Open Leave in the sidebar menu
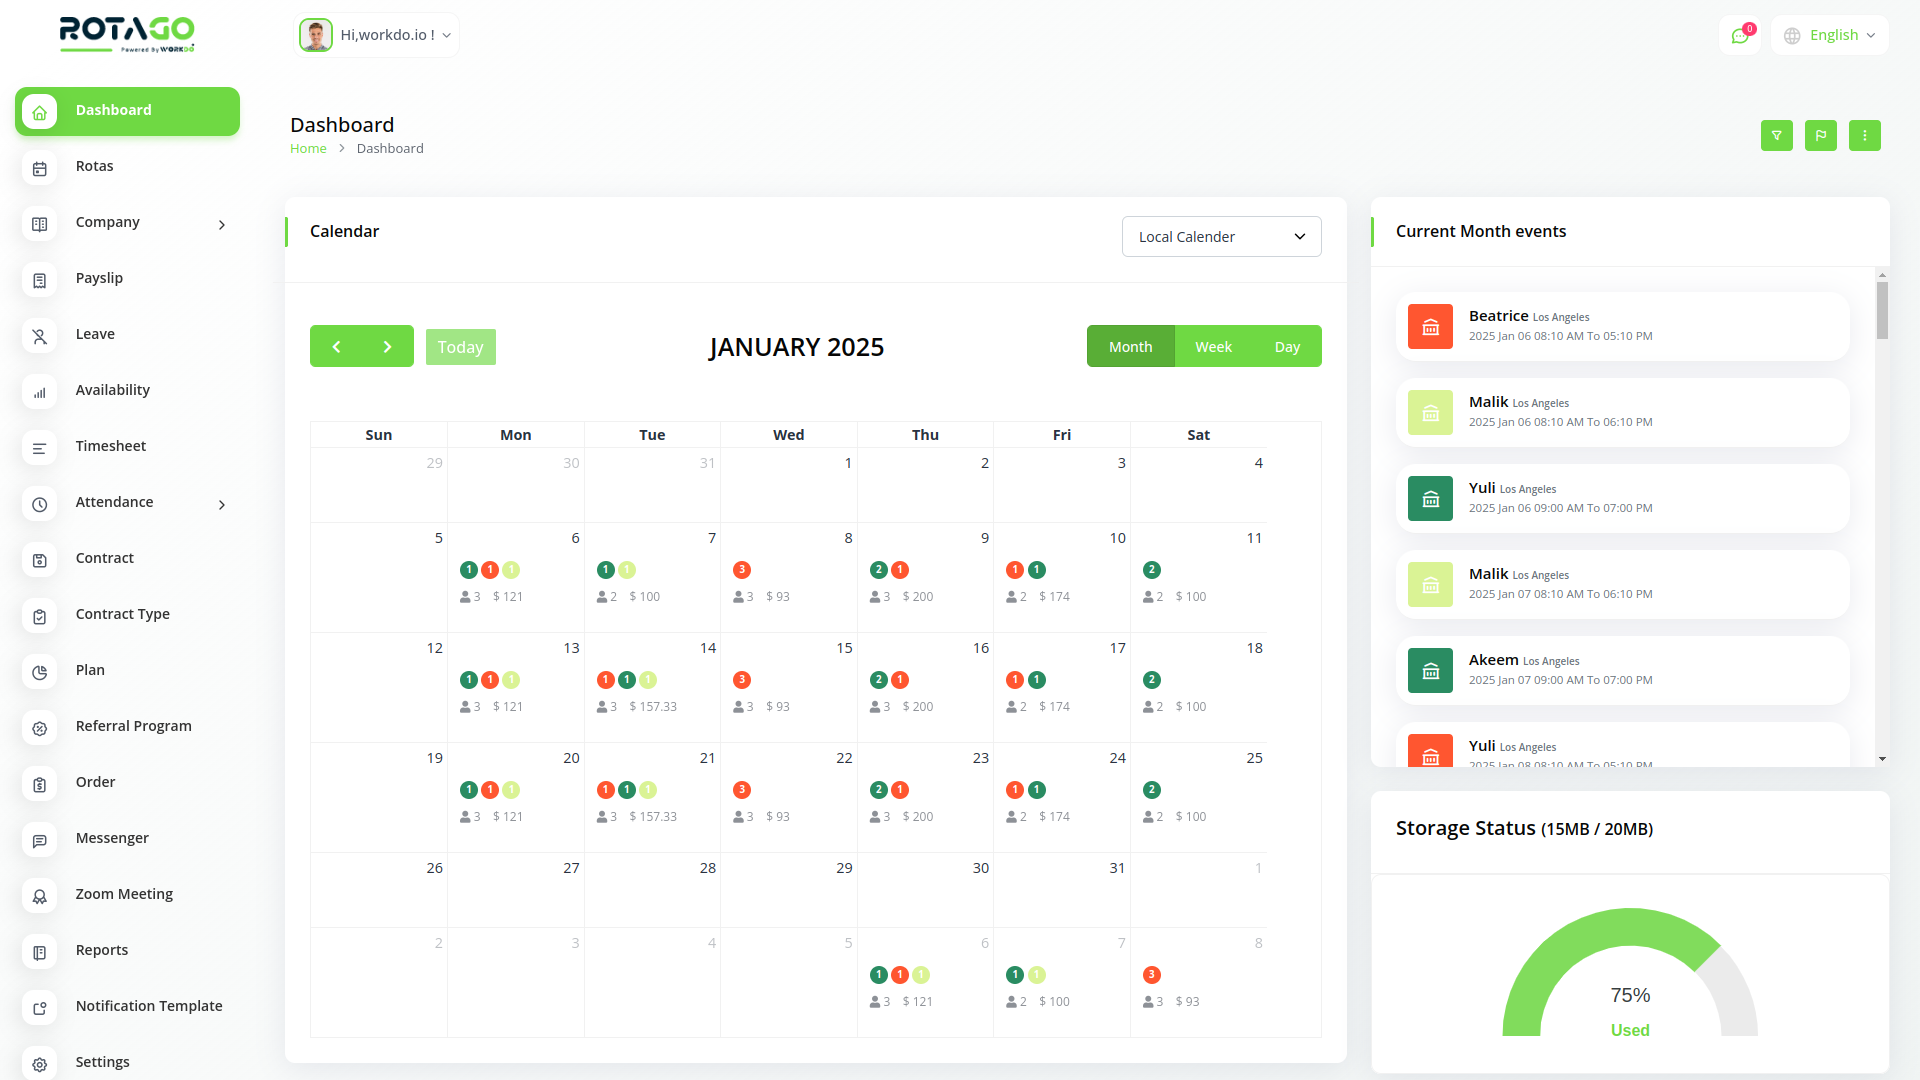This screenshot has width=1920, height=1080. pos(95,334)
